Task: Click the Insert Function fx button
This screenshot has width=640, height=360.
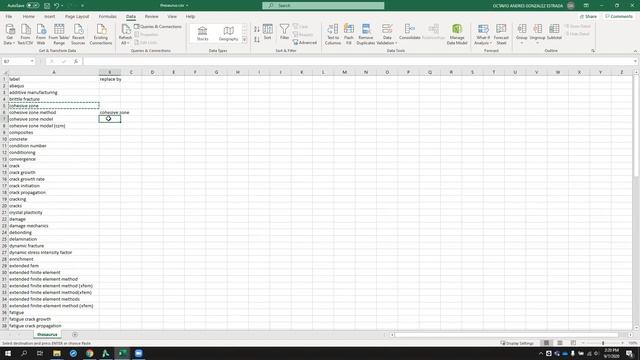Action: (x=76, y=61)
